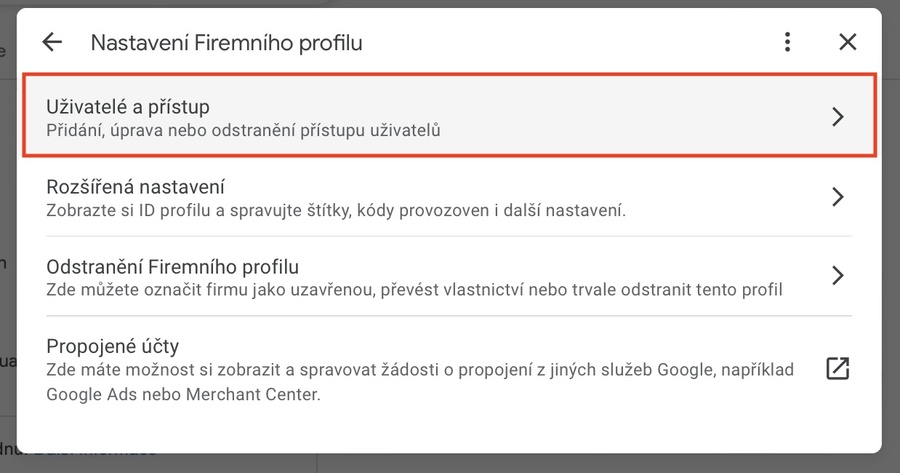The width and height of the screenshot is (900, 473).
Task: Close the Nastavení Firemního profilu dialog
Action: pyautogui.click(x=848, y=42)
